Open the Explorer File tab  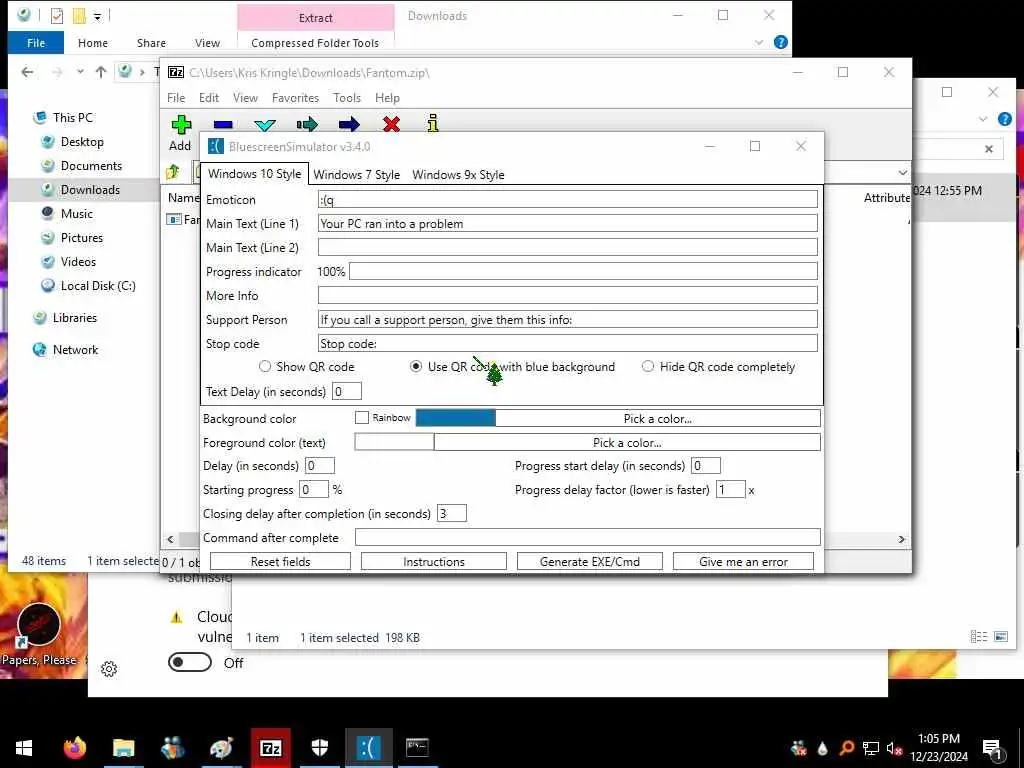point(36,42)
